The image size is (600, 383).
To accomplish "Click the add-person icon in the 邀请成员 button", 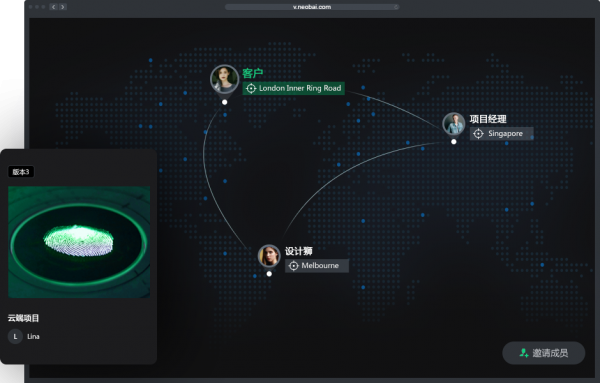I will 524,353.
